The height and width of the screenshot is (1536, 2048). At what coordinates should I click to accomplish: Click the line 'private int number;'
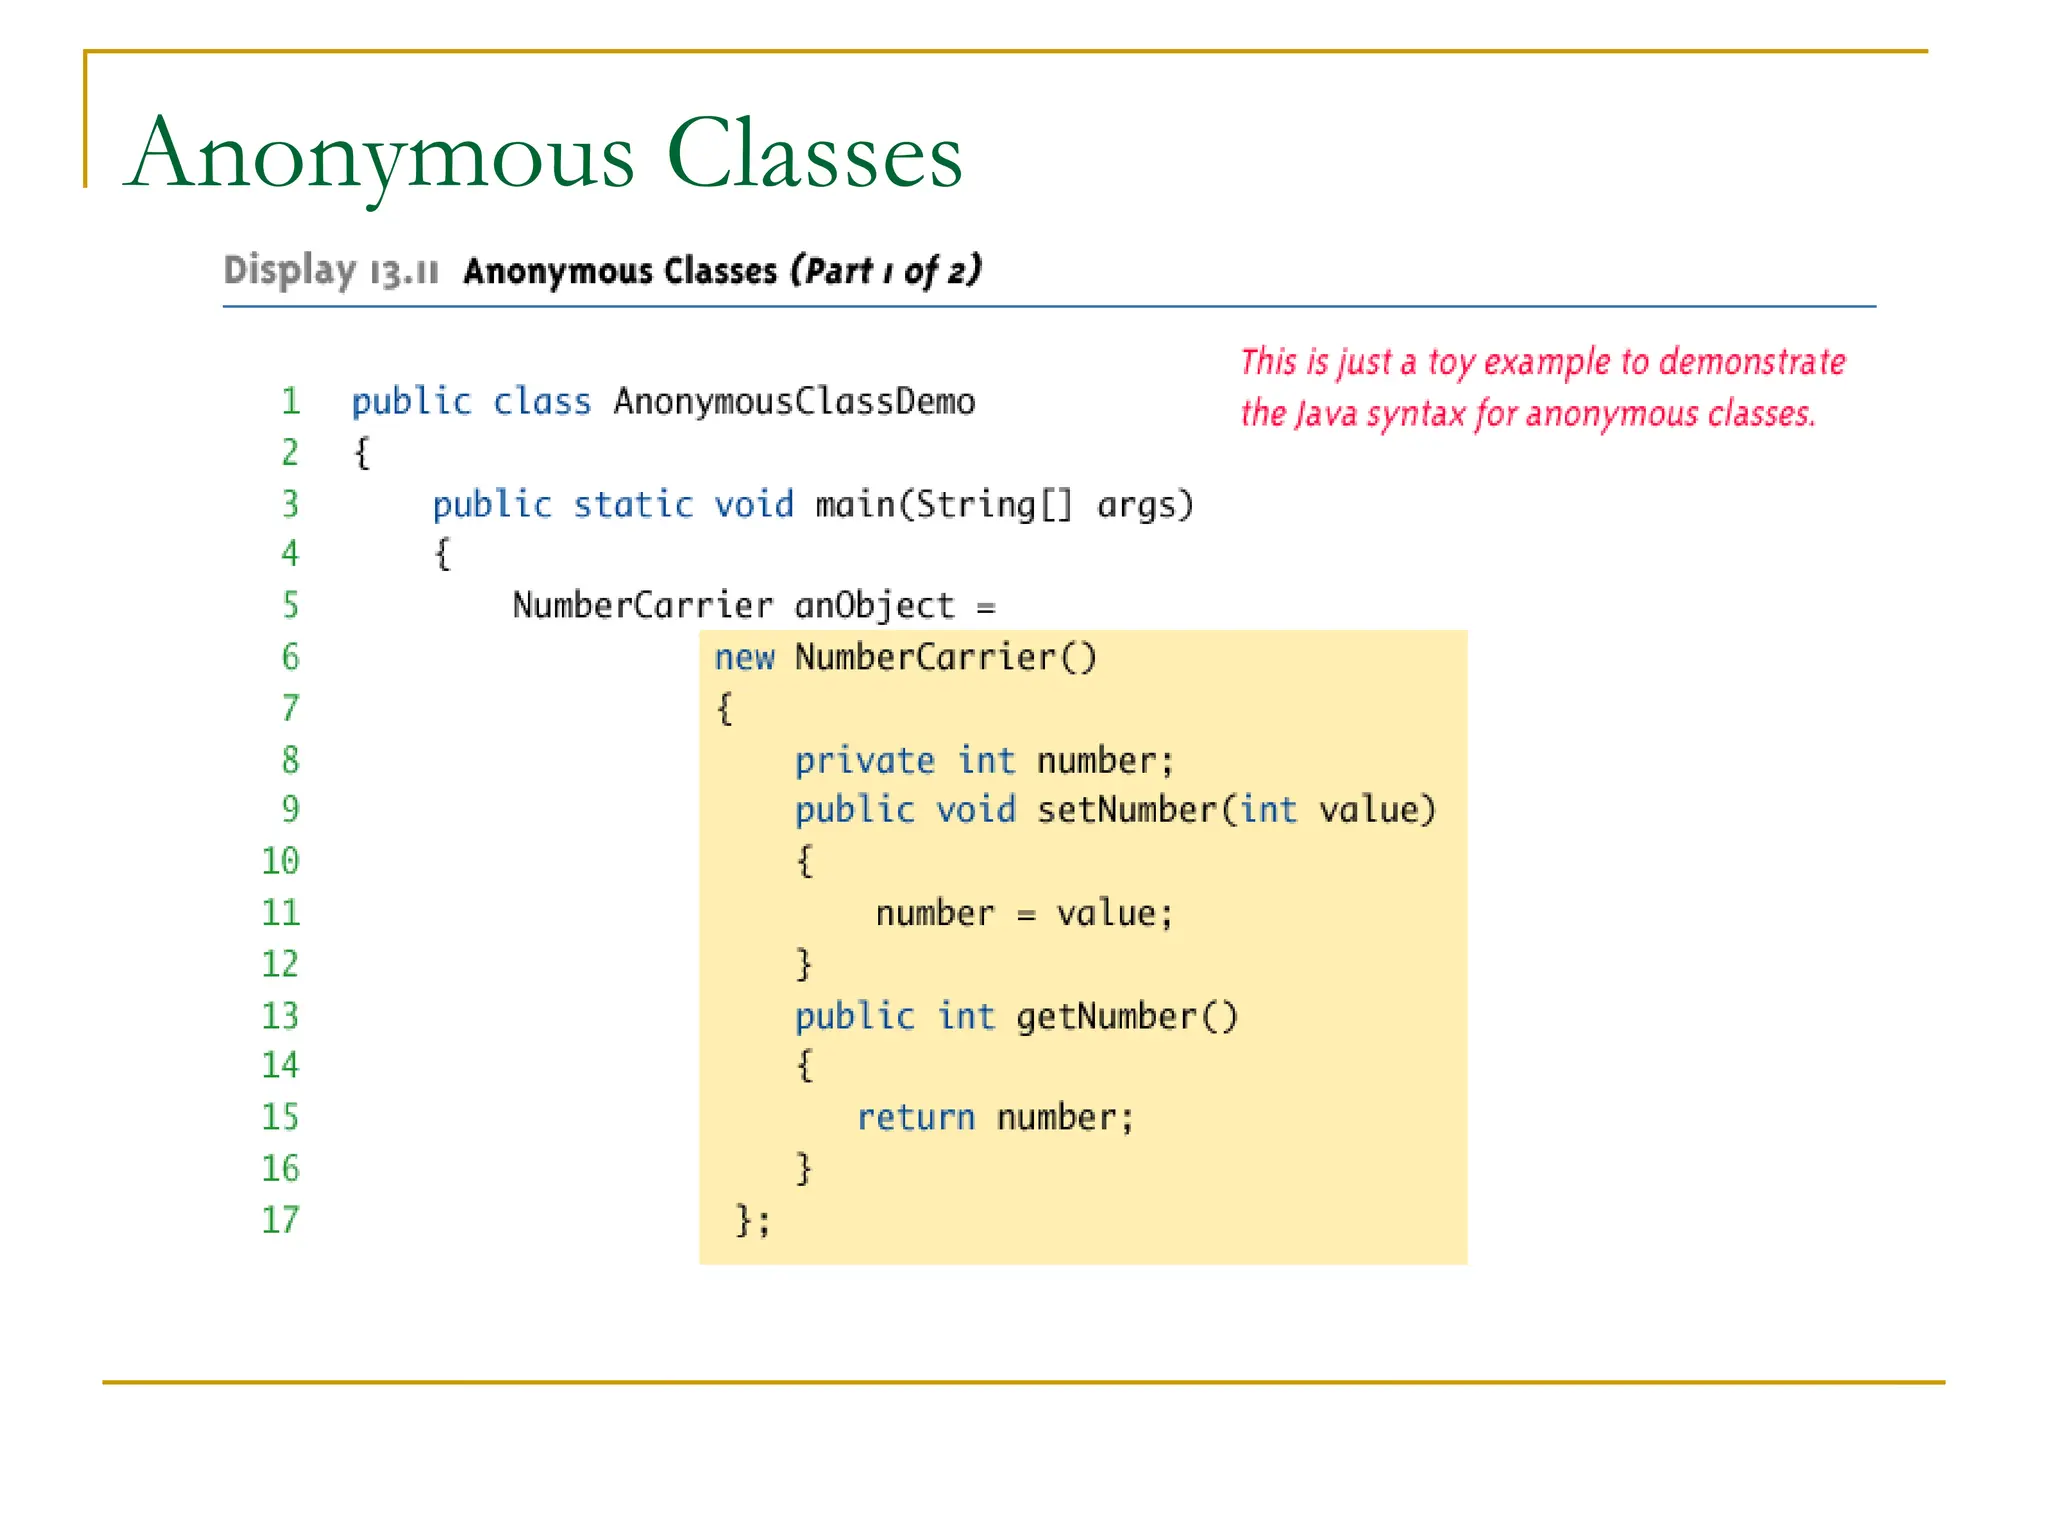985,761
